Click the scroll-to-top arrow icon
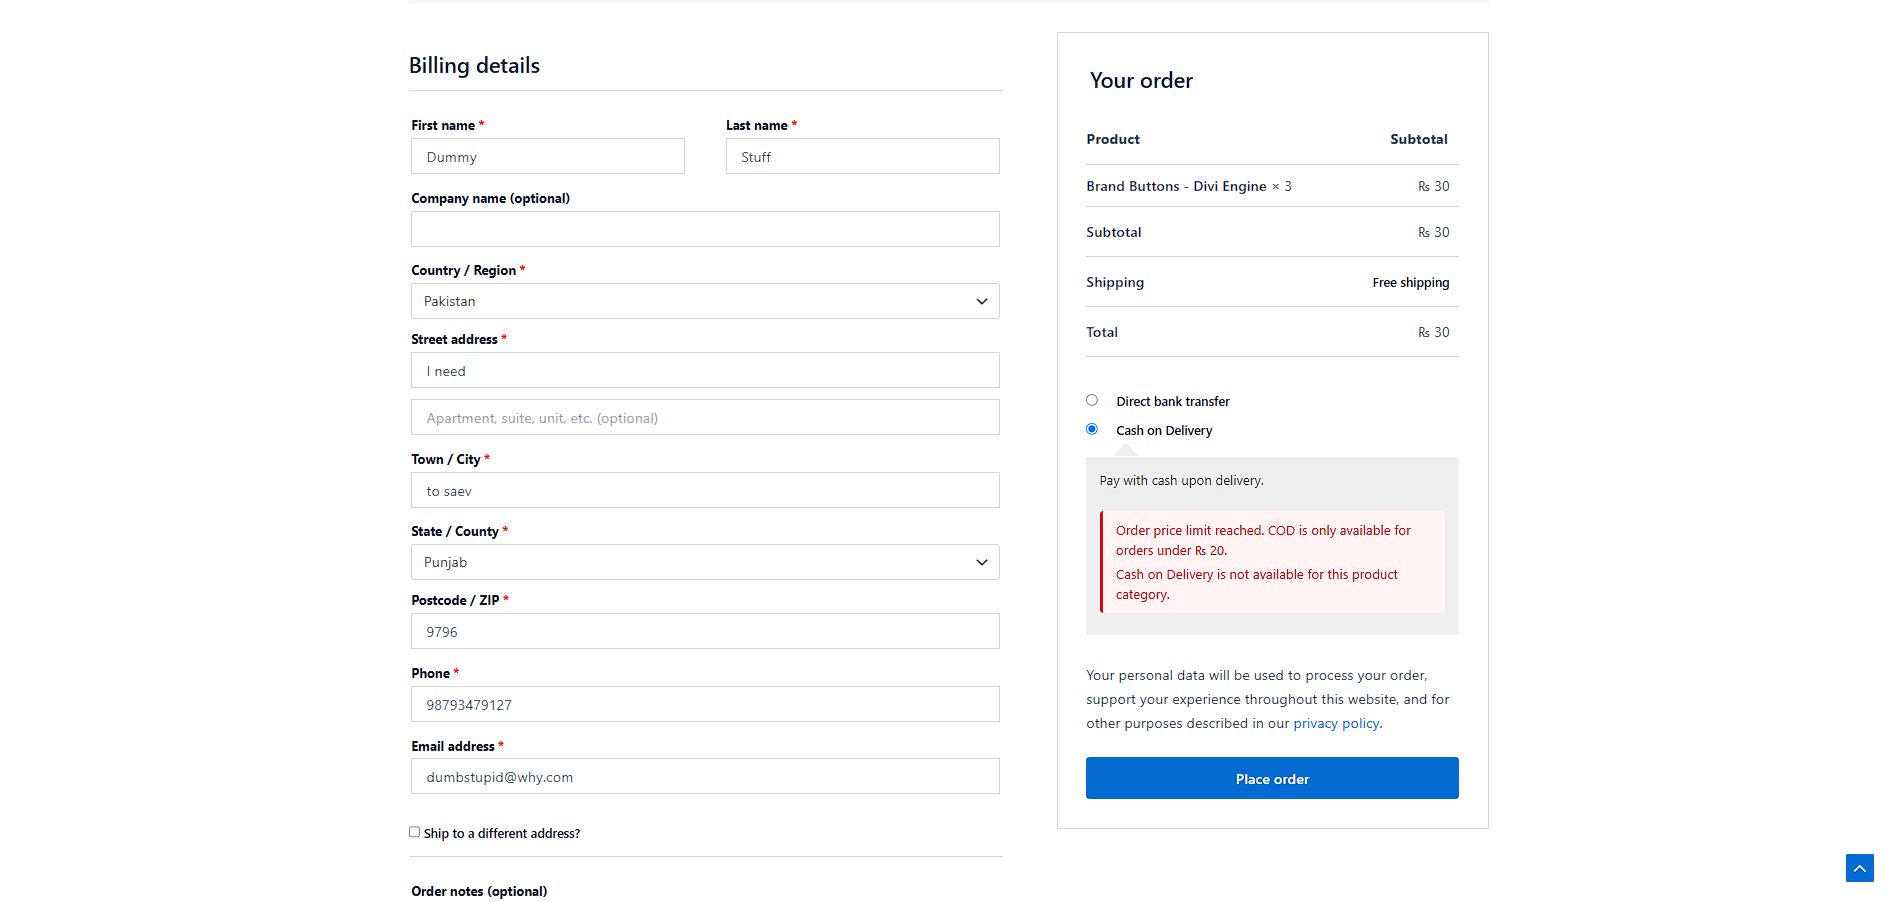Viewport: 1896px width, 902px height. click(x=1859, y=868)
